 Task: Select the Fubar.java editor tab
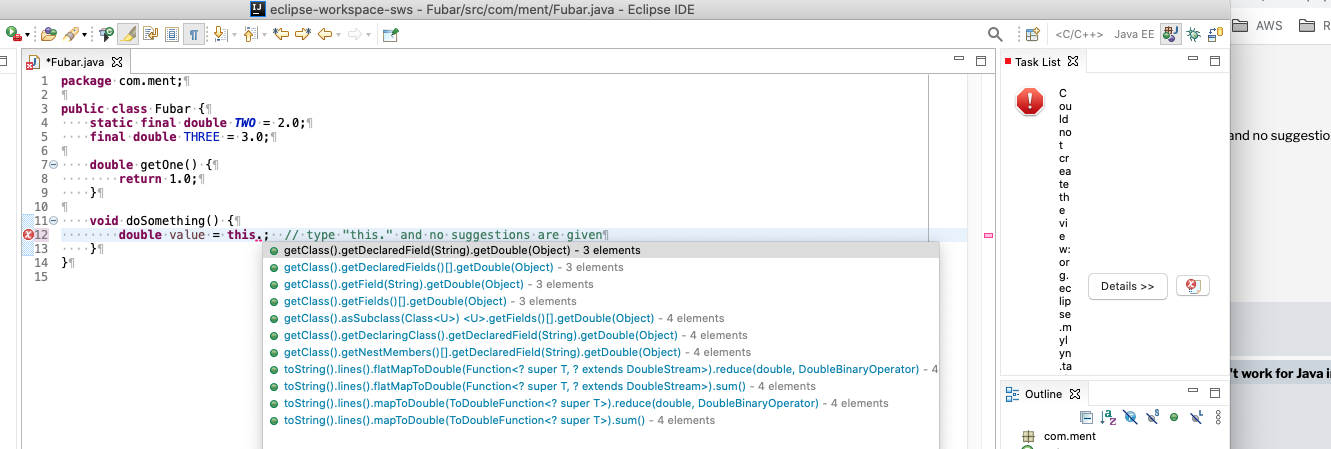point(75,62)
